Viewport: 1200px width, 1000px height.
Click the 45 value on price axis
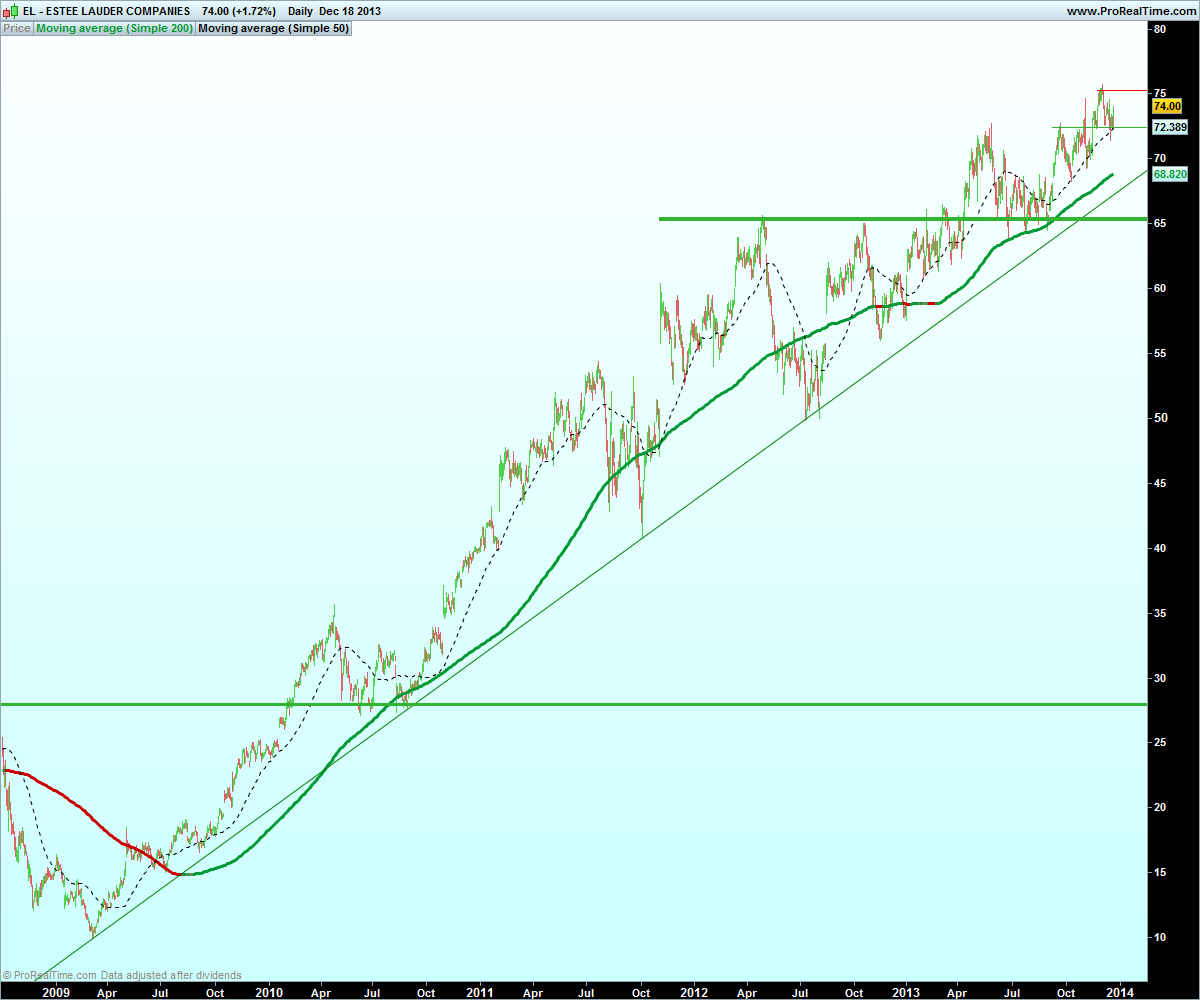1160,483
